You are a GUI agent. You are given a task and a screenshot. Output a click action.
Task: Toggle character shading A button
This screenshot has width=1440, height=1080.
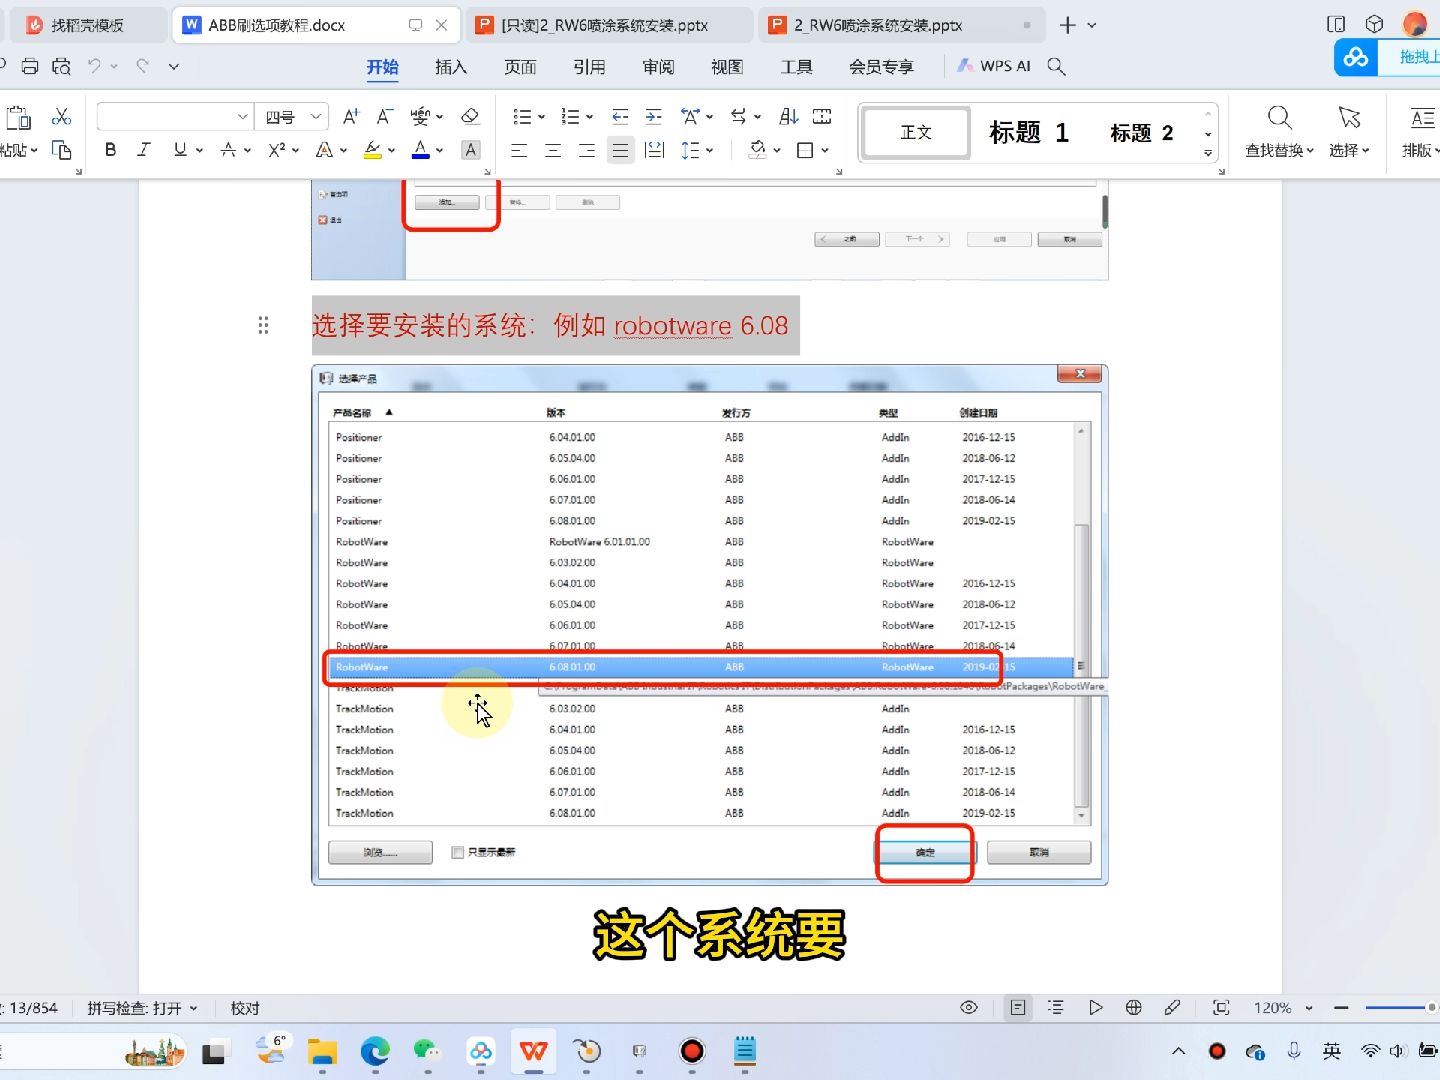pos(470,150)
